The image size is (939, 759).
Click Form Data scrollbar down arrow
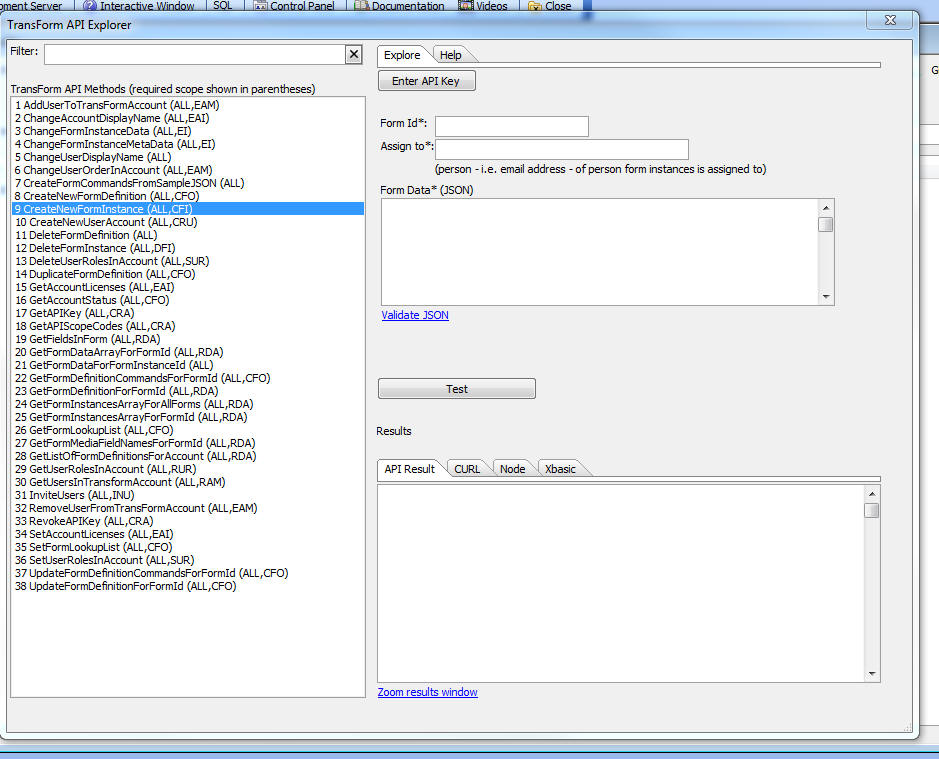coord(826,297)
